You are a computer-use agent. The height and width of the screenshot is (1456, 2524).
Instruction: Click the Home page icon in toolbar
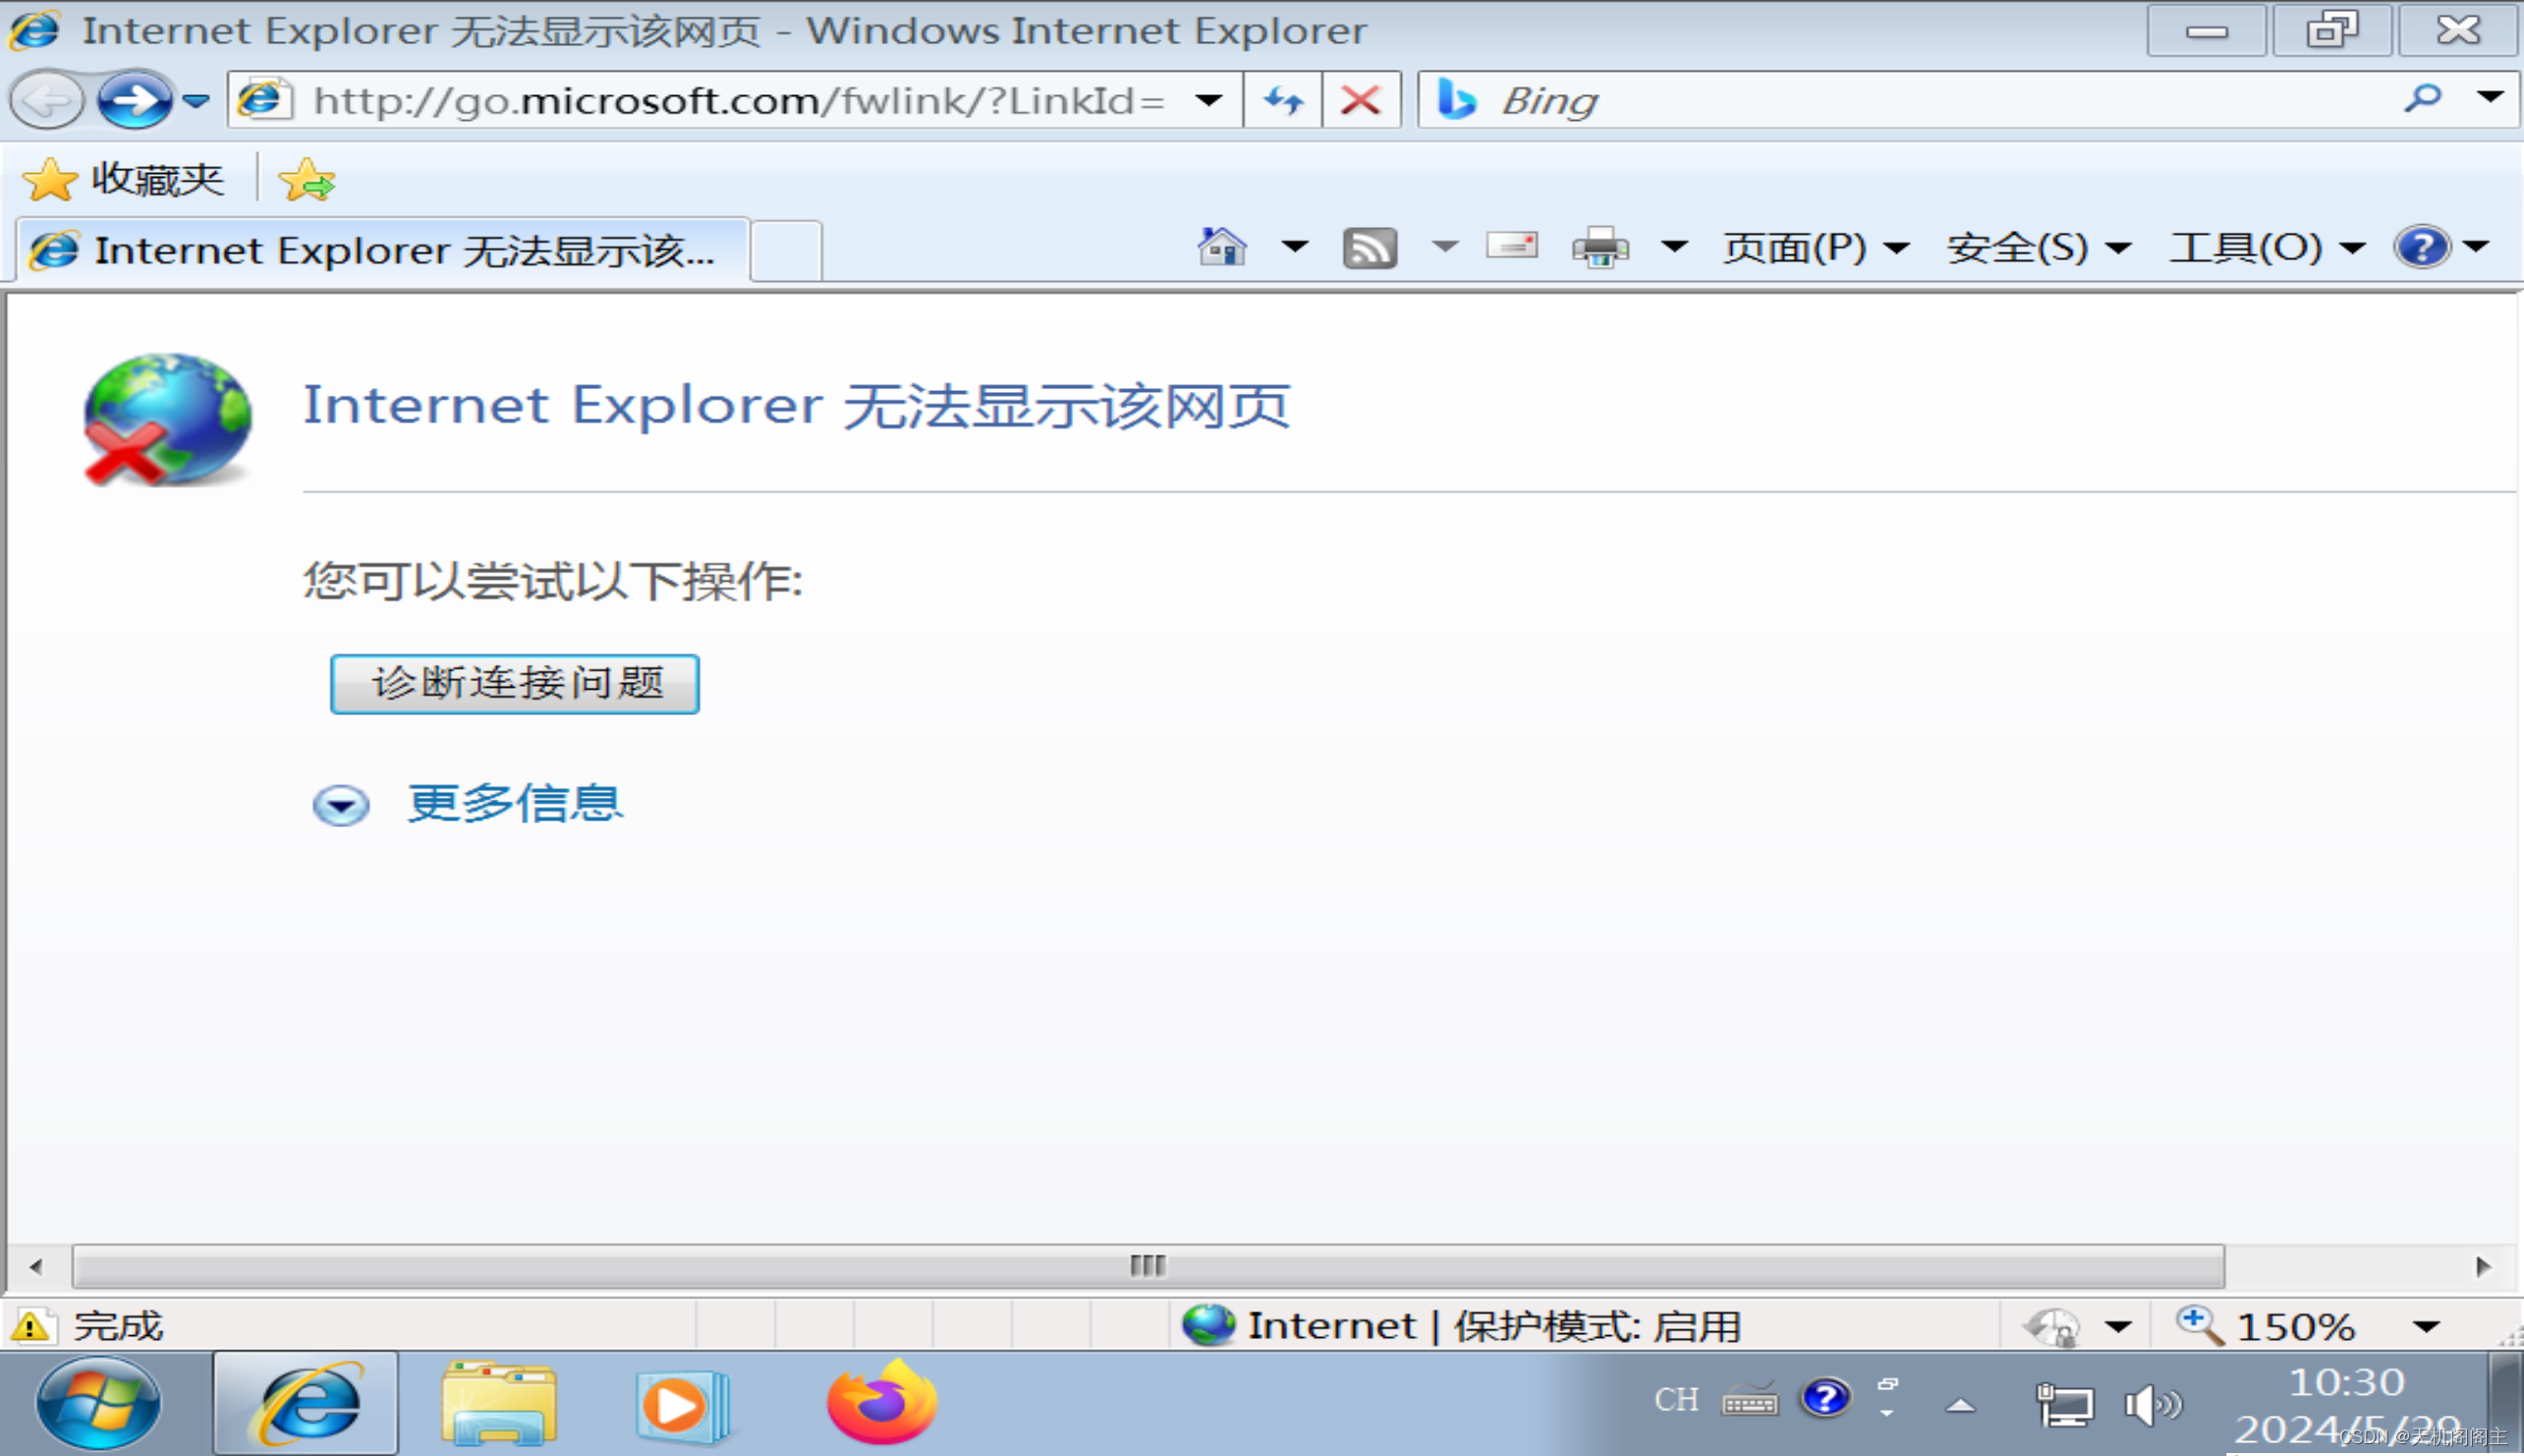[1221, 247]
